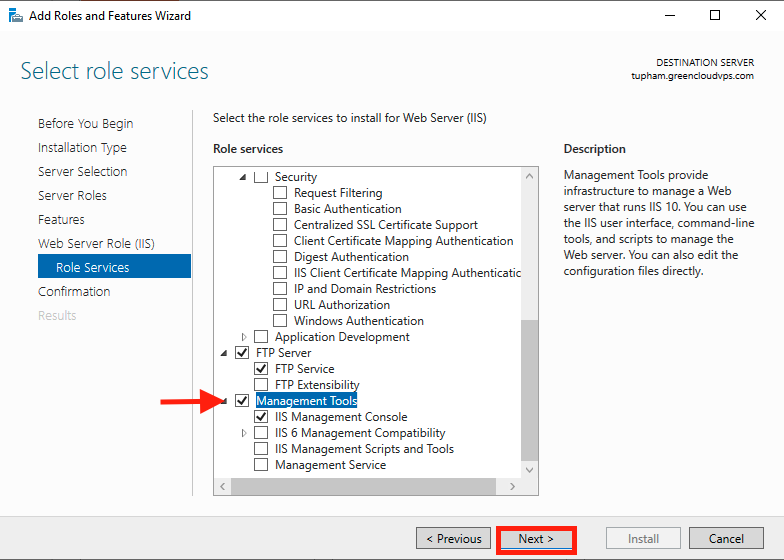784x560 pixels.
Task: Go to the Server Roles step
Action: (x=72, y=196)
